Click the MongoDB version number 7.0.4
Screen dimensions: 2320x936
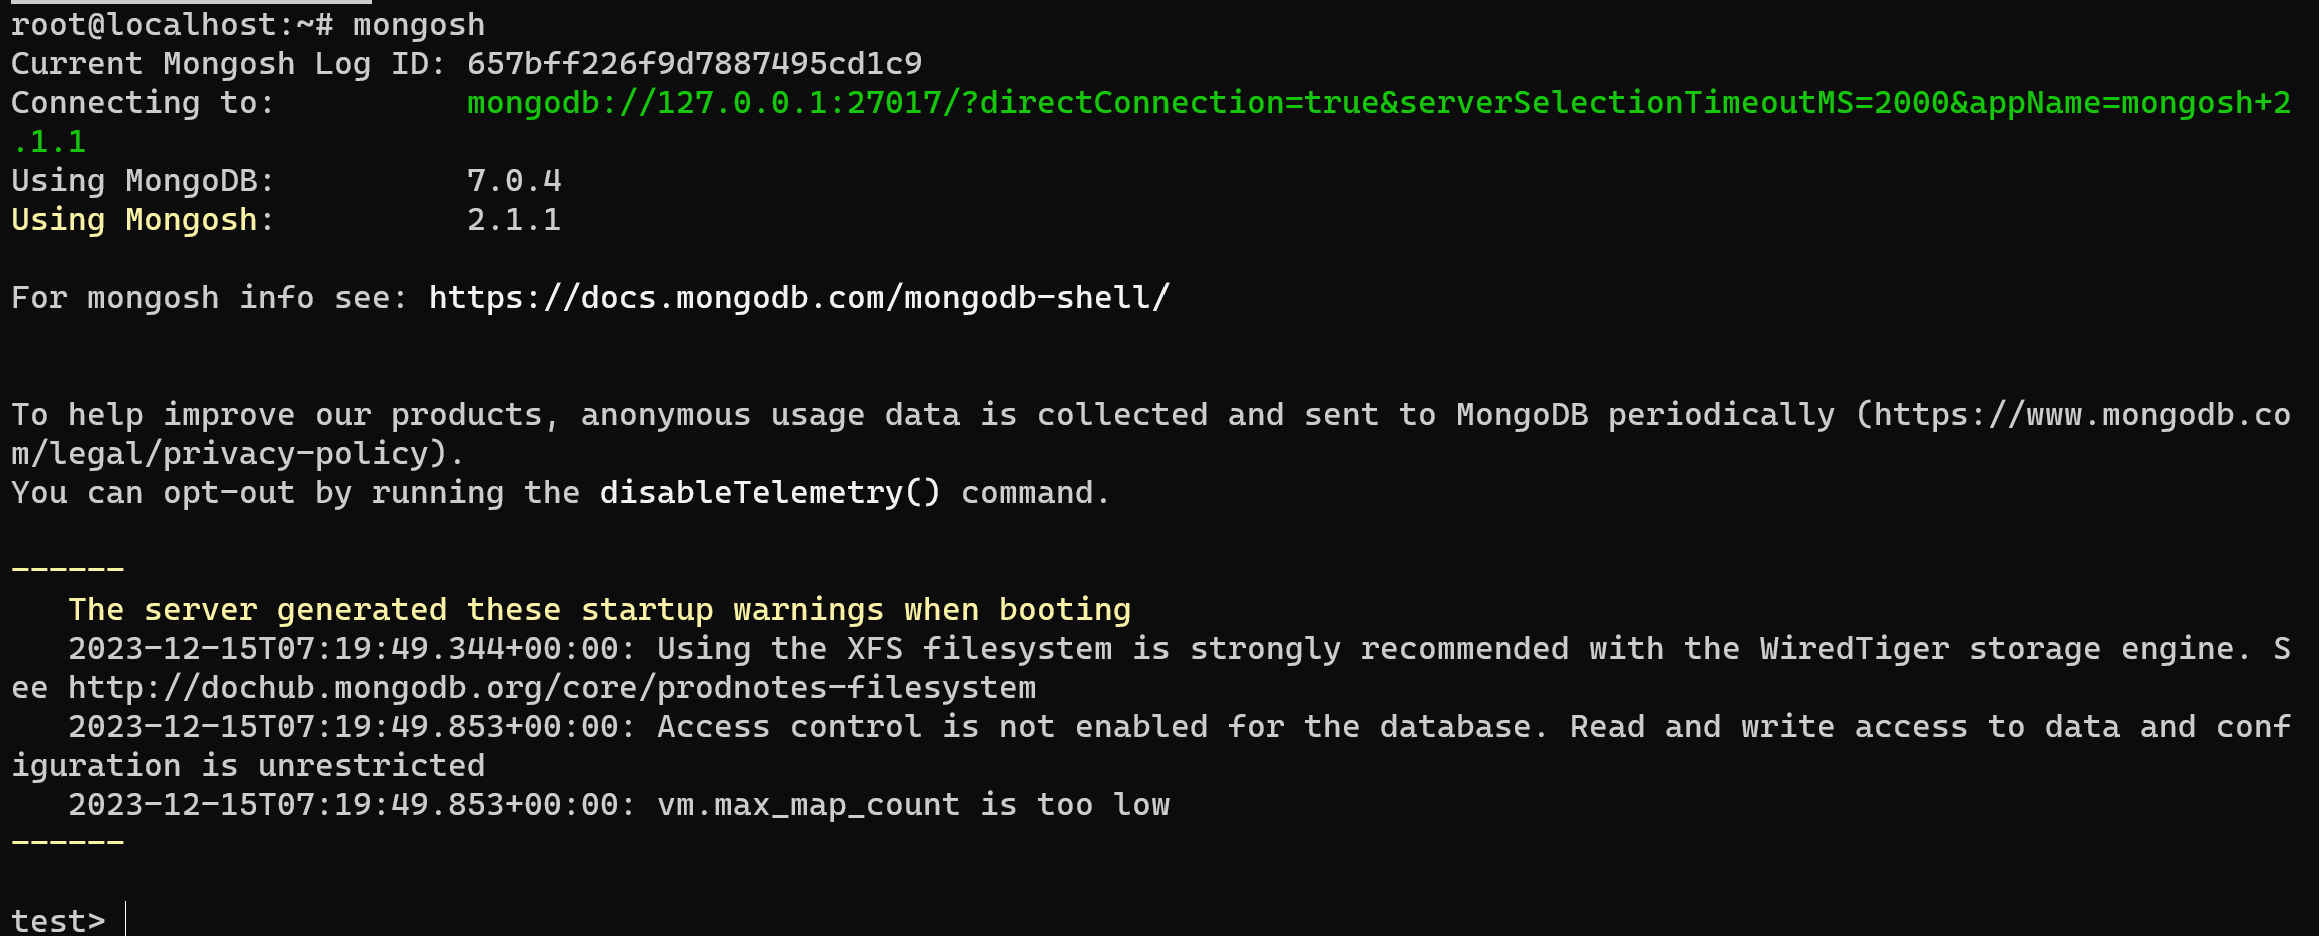514,181
